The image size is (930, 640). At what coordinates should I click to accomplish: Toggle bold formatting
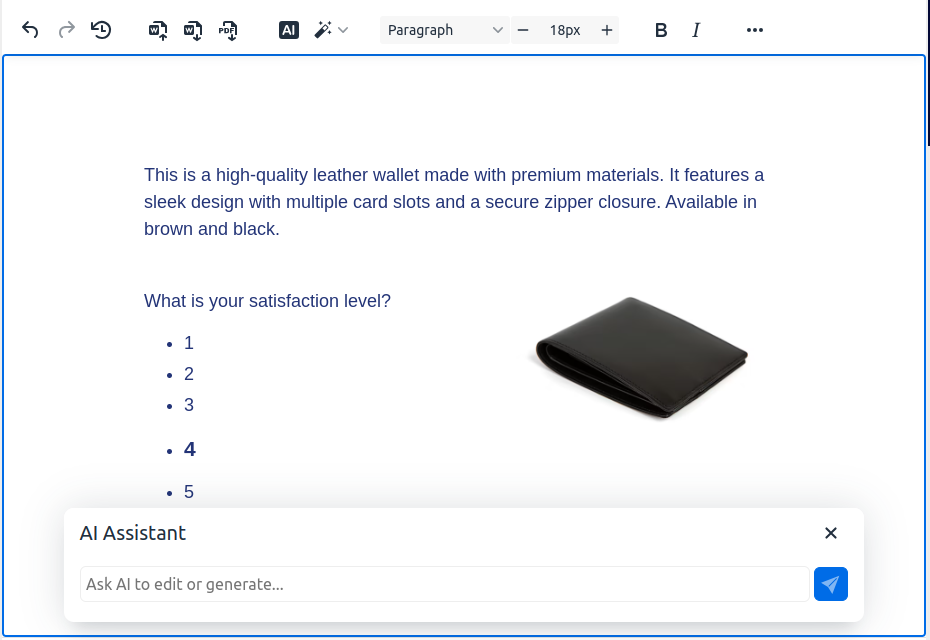(661, 30)
